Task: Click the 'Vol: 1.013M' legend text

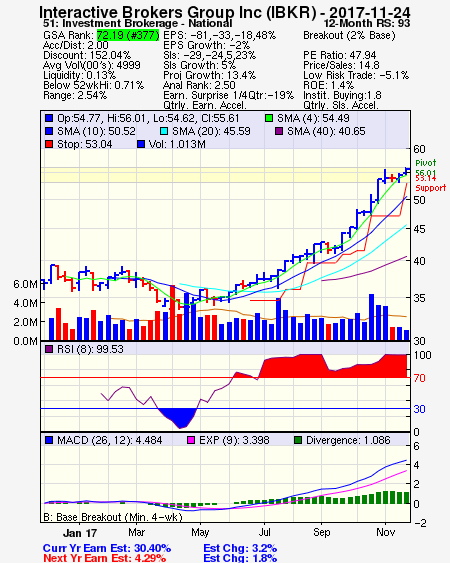Action: [177, 144]
